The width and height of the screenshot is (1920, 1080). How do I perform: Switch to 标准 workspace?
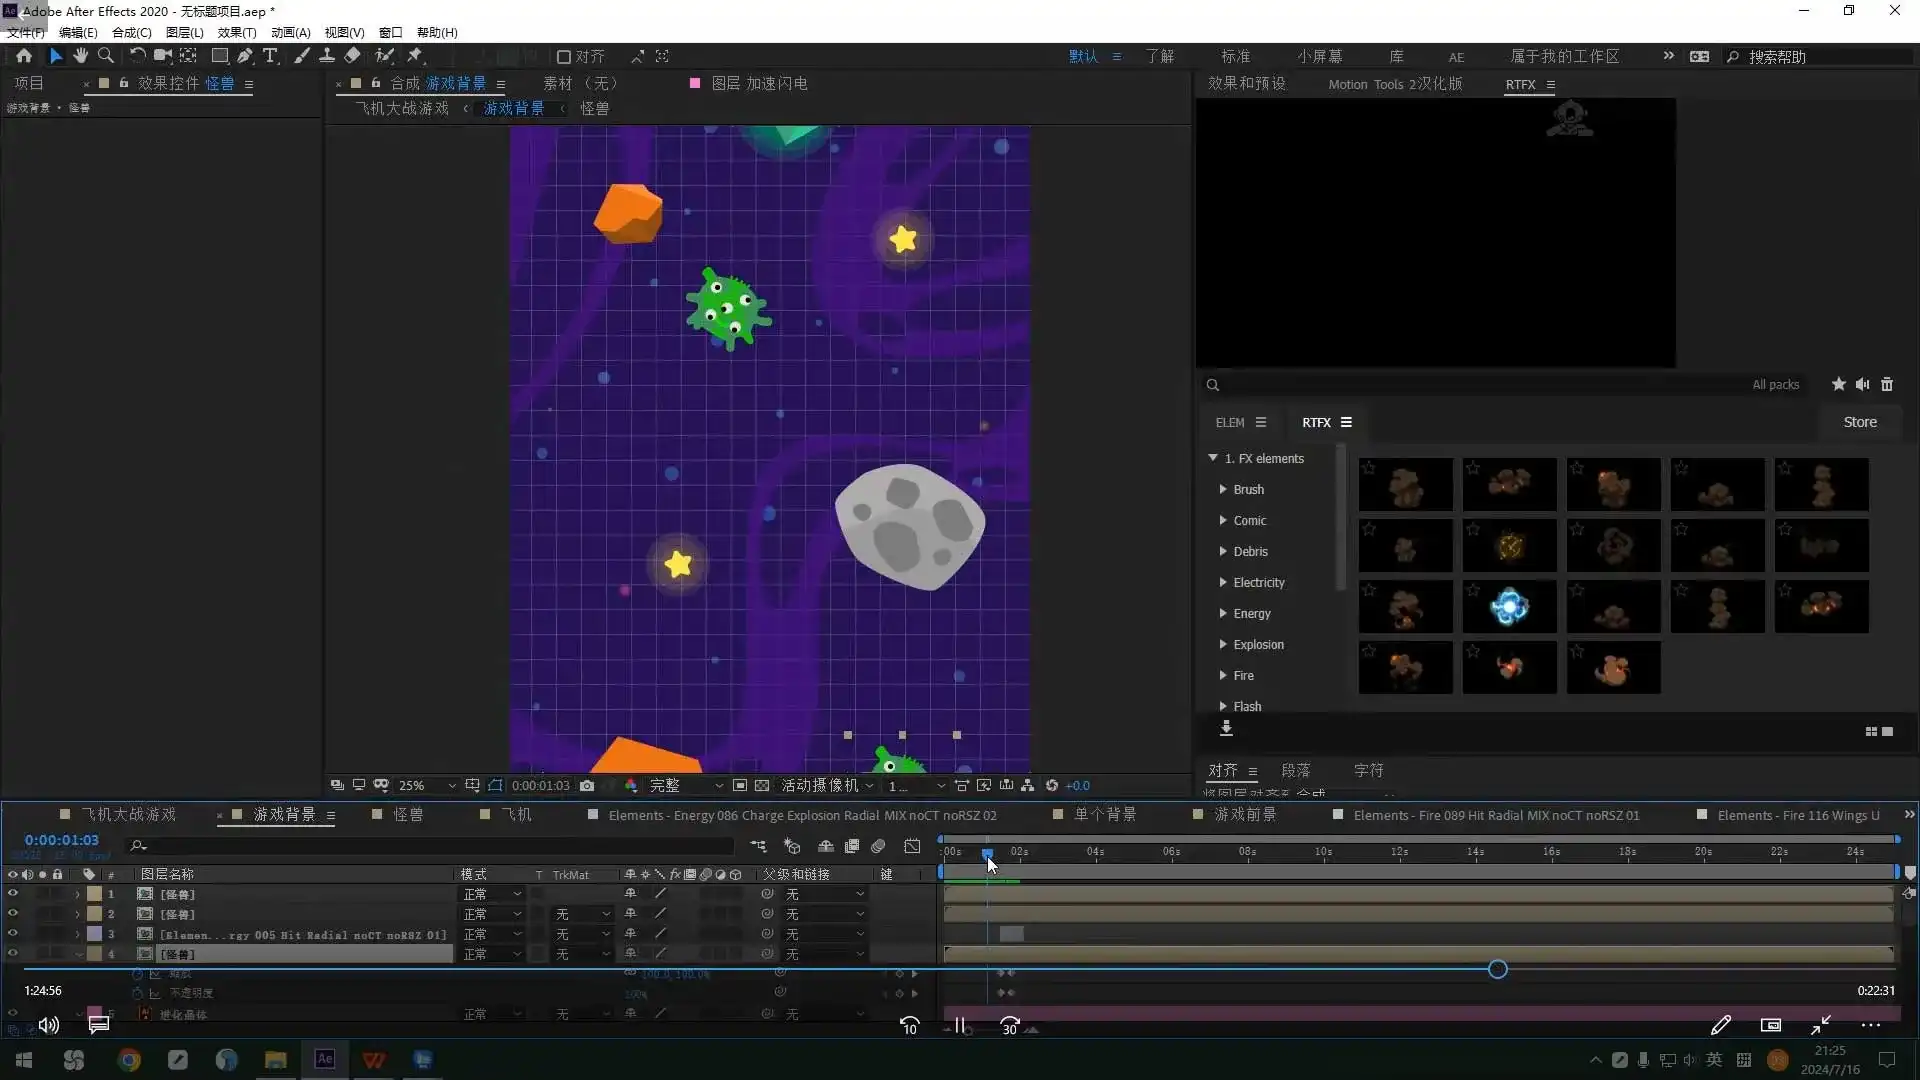1235,57
